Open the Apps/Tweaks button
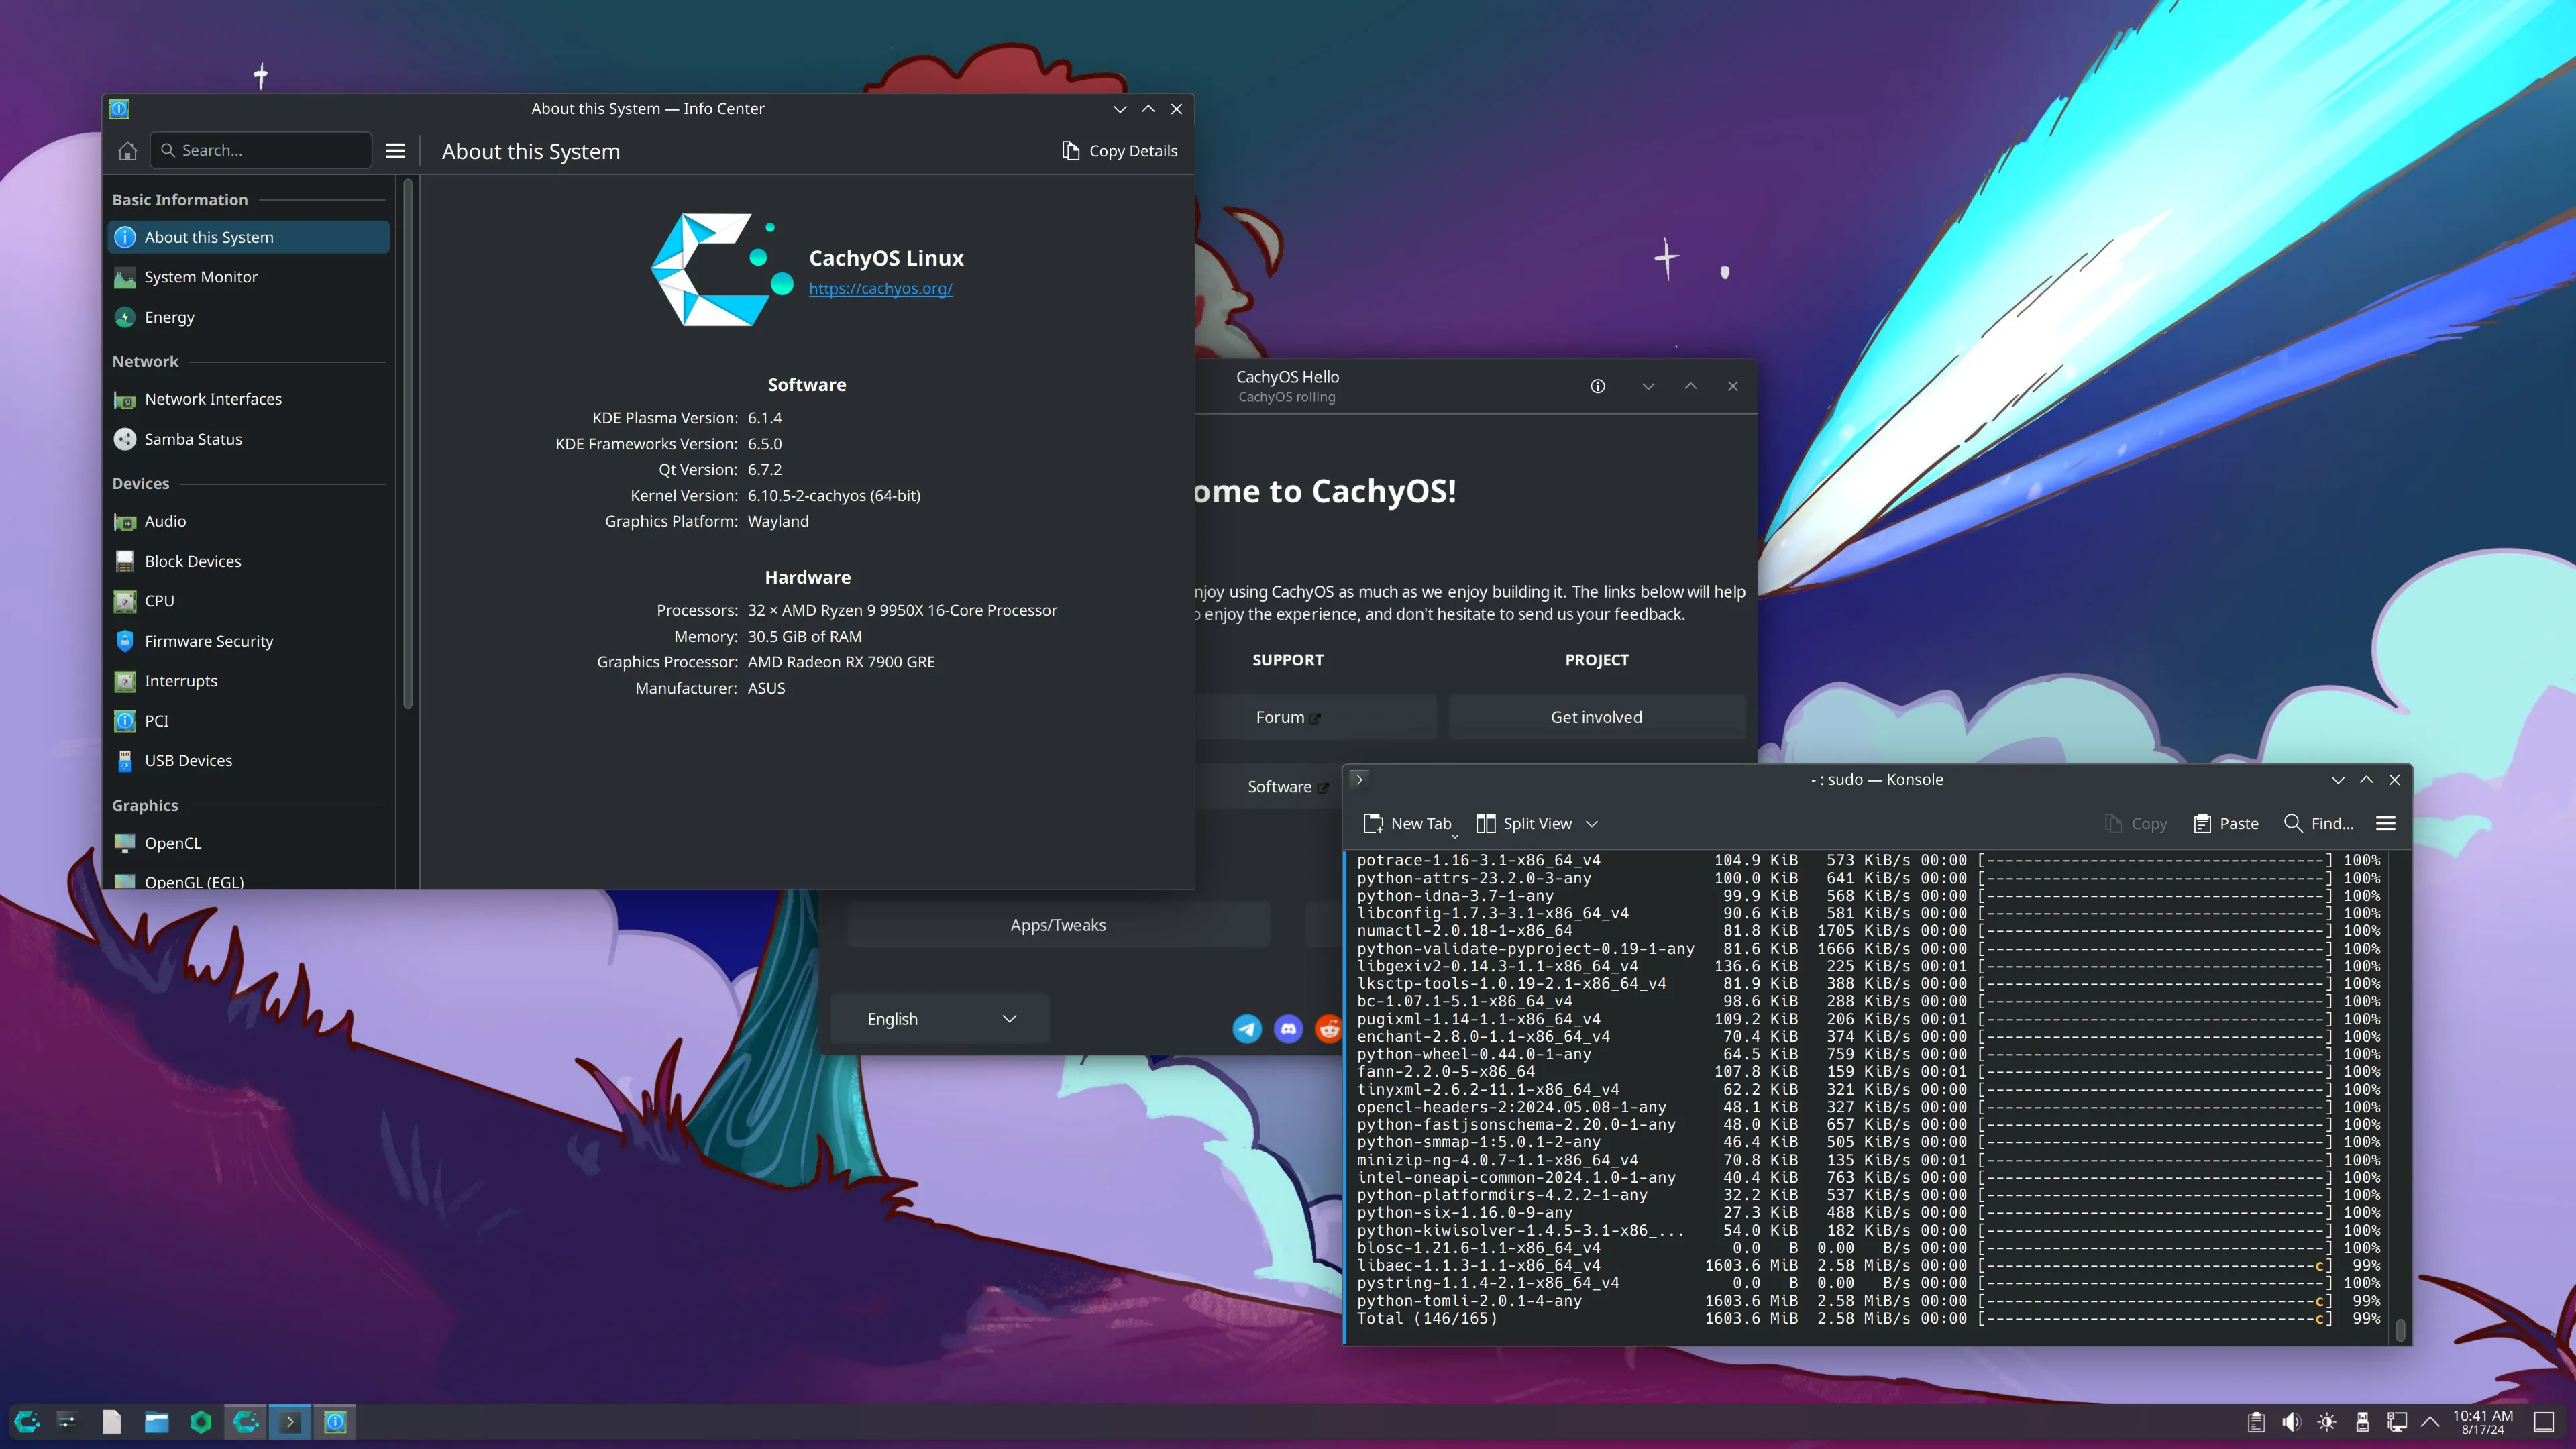 1057,924
